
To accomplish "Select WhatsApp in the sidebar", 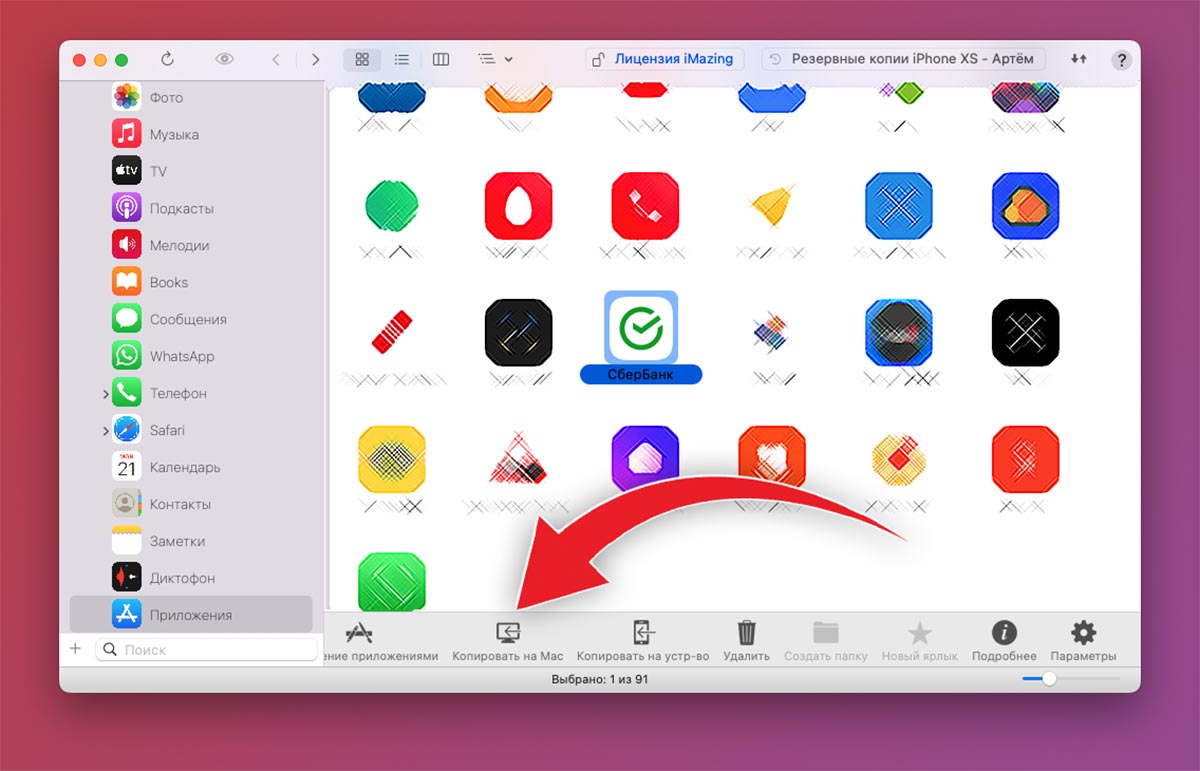I will click(190, 356).
